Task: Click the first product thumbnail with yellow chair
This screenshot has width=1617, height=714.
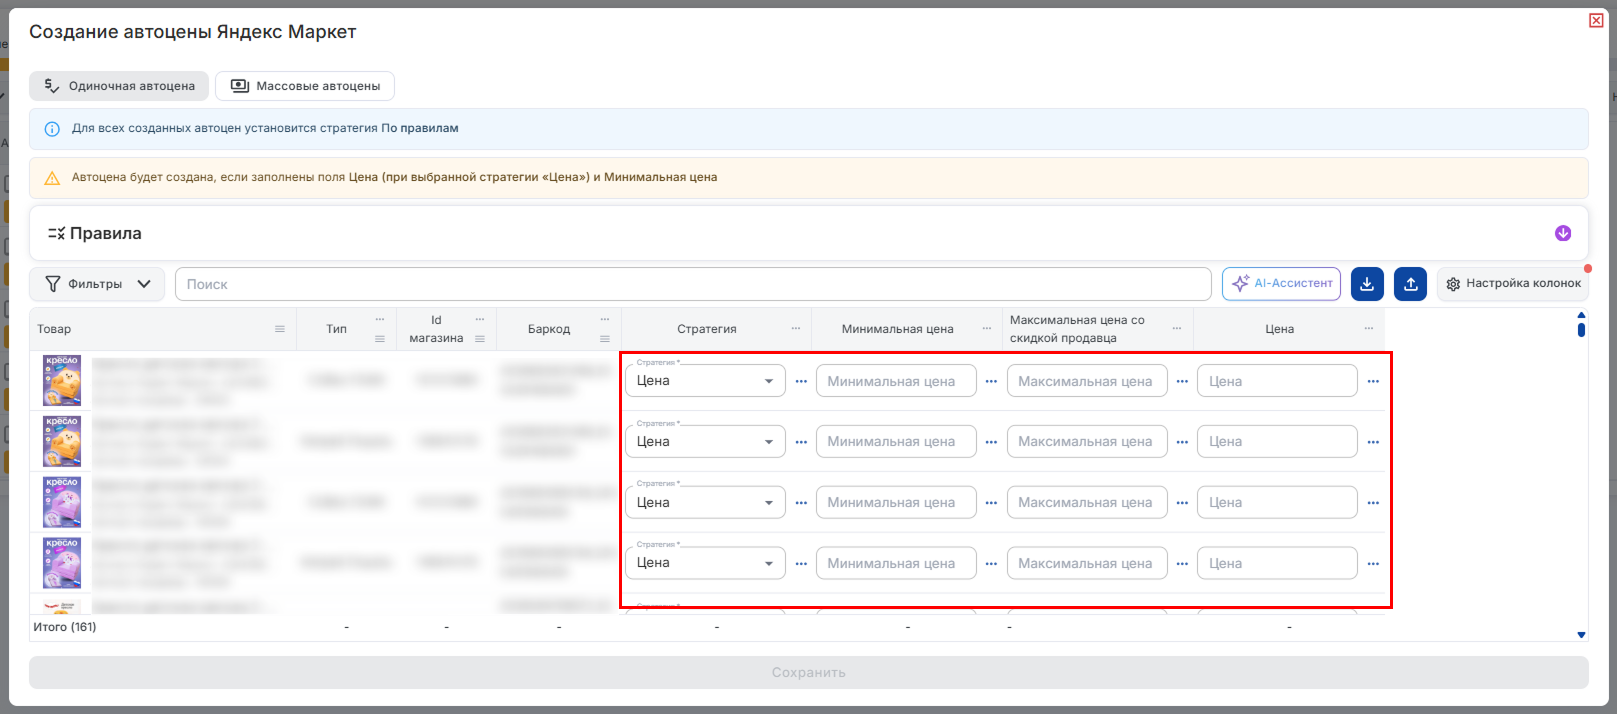Action: click(62, 380)
